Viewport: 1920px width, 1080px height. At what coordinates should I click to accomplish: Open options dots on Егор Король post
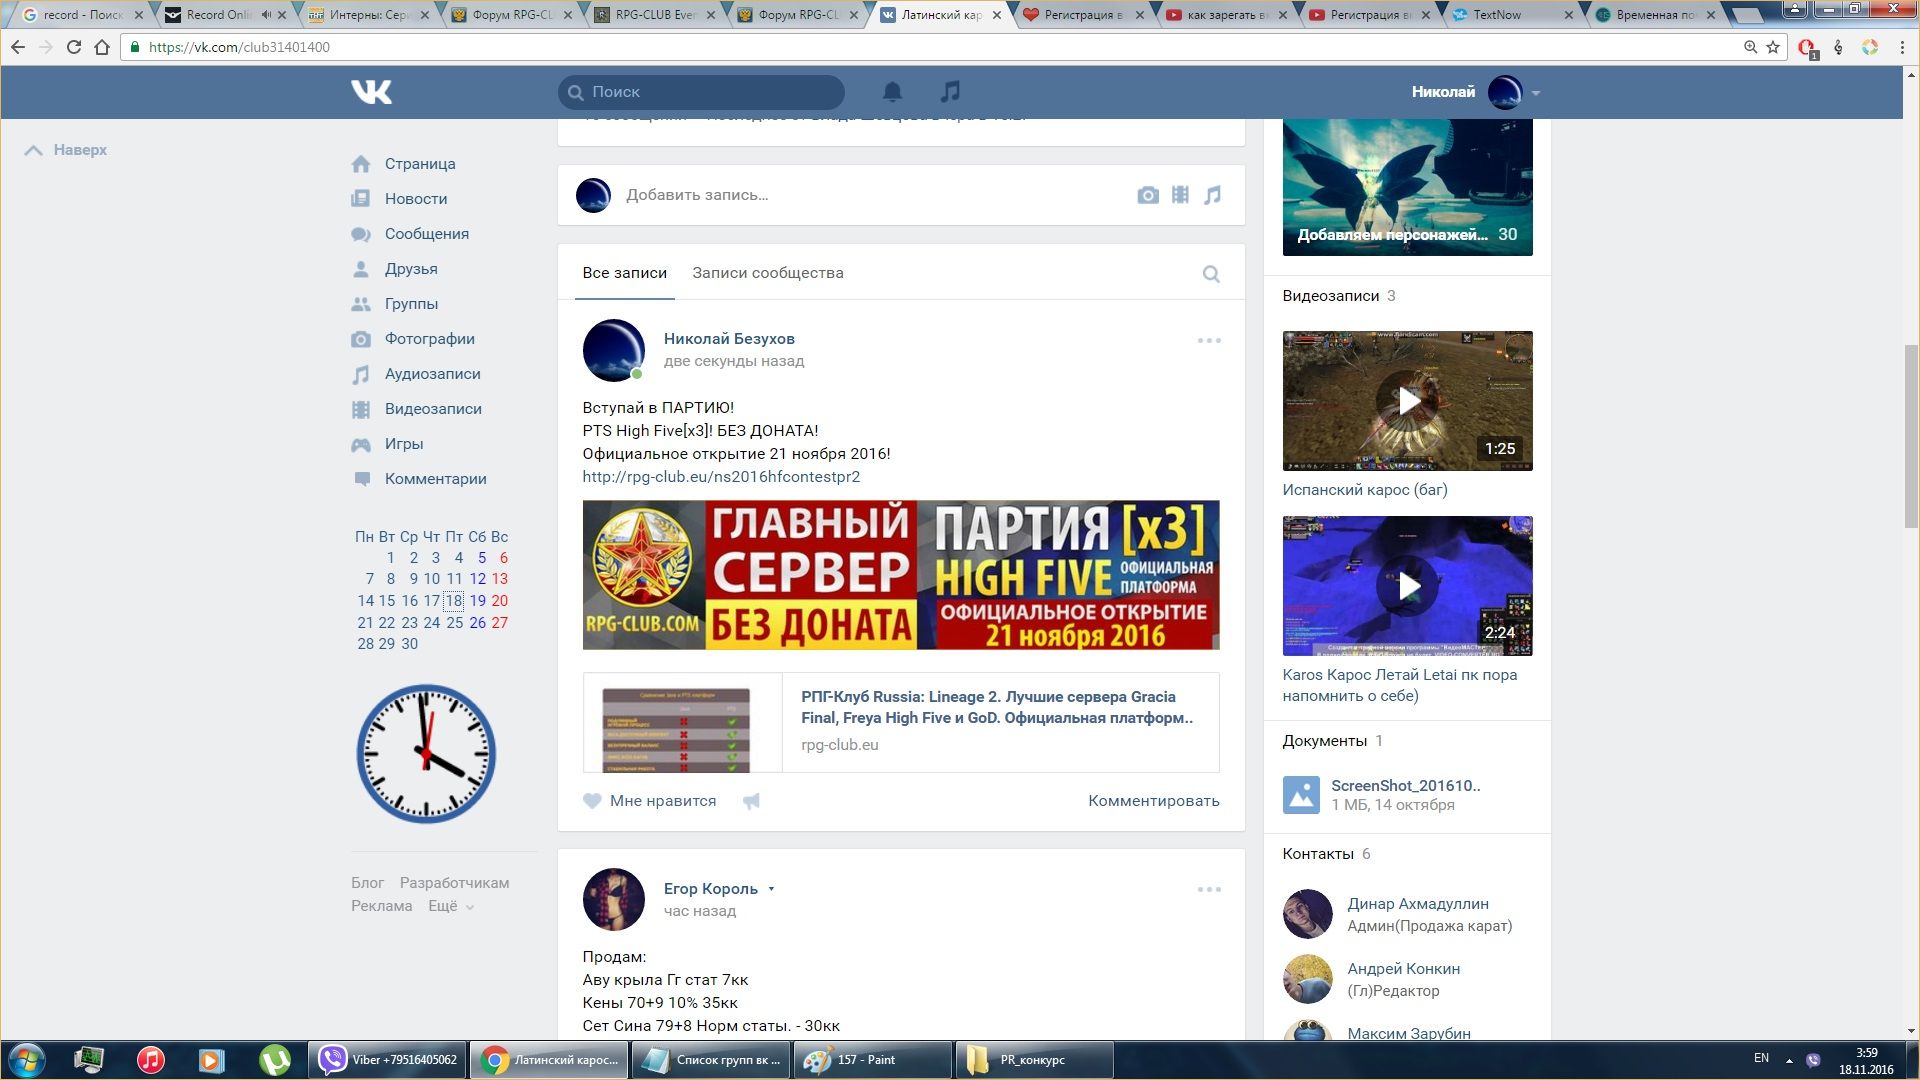1209,890
